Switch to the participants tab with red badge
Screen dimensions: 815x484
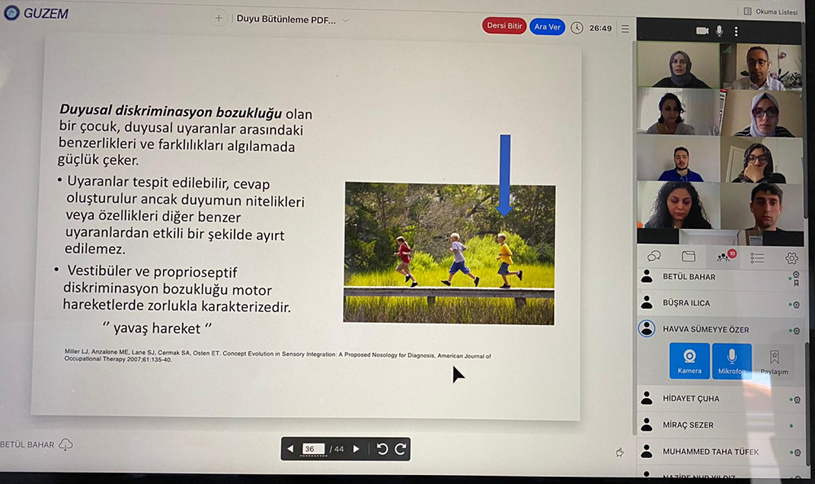pyautogui.click(x=725, y=256)
